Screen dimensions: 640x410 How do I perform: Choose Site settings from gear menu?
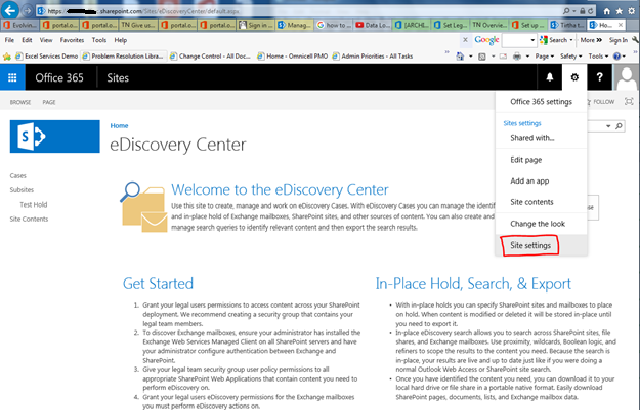[530, 245]
